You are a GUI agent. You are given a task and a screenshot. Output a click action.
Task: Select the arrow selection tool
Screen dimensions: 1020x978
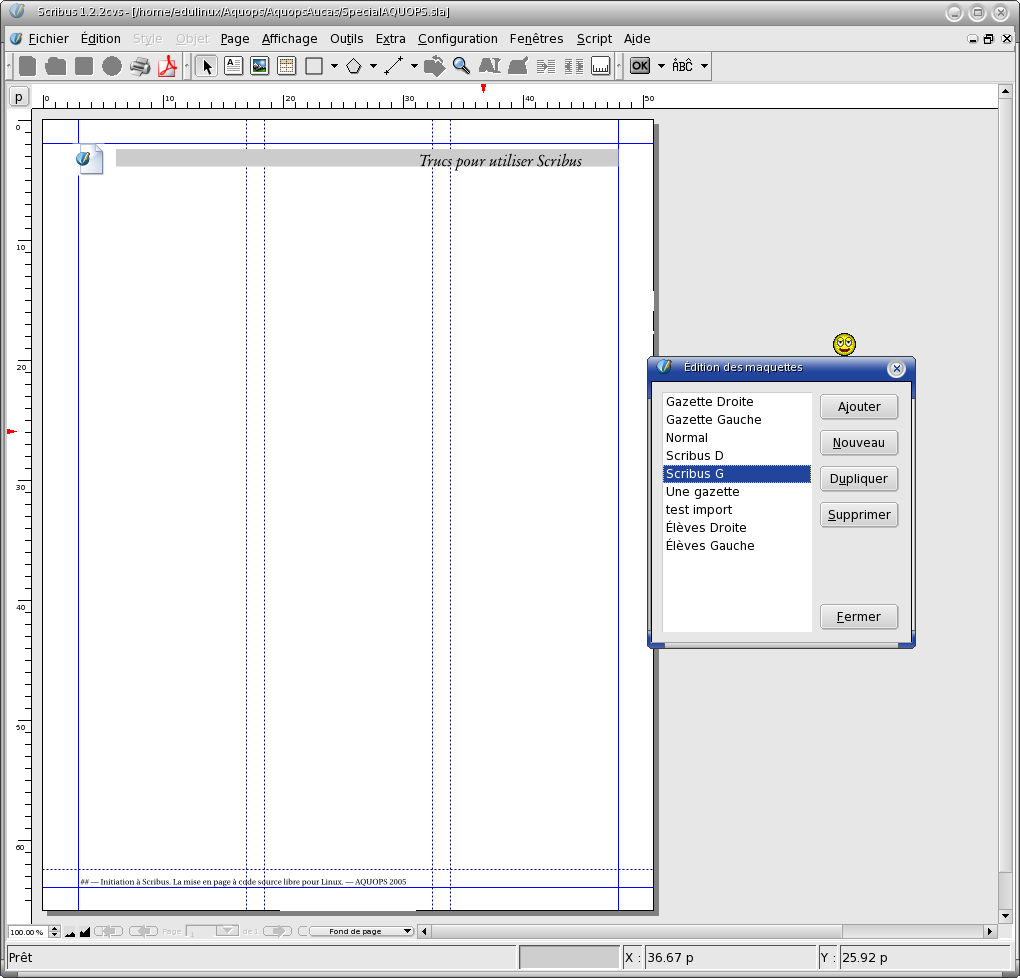pyautogui.click(x=207, y=66)
